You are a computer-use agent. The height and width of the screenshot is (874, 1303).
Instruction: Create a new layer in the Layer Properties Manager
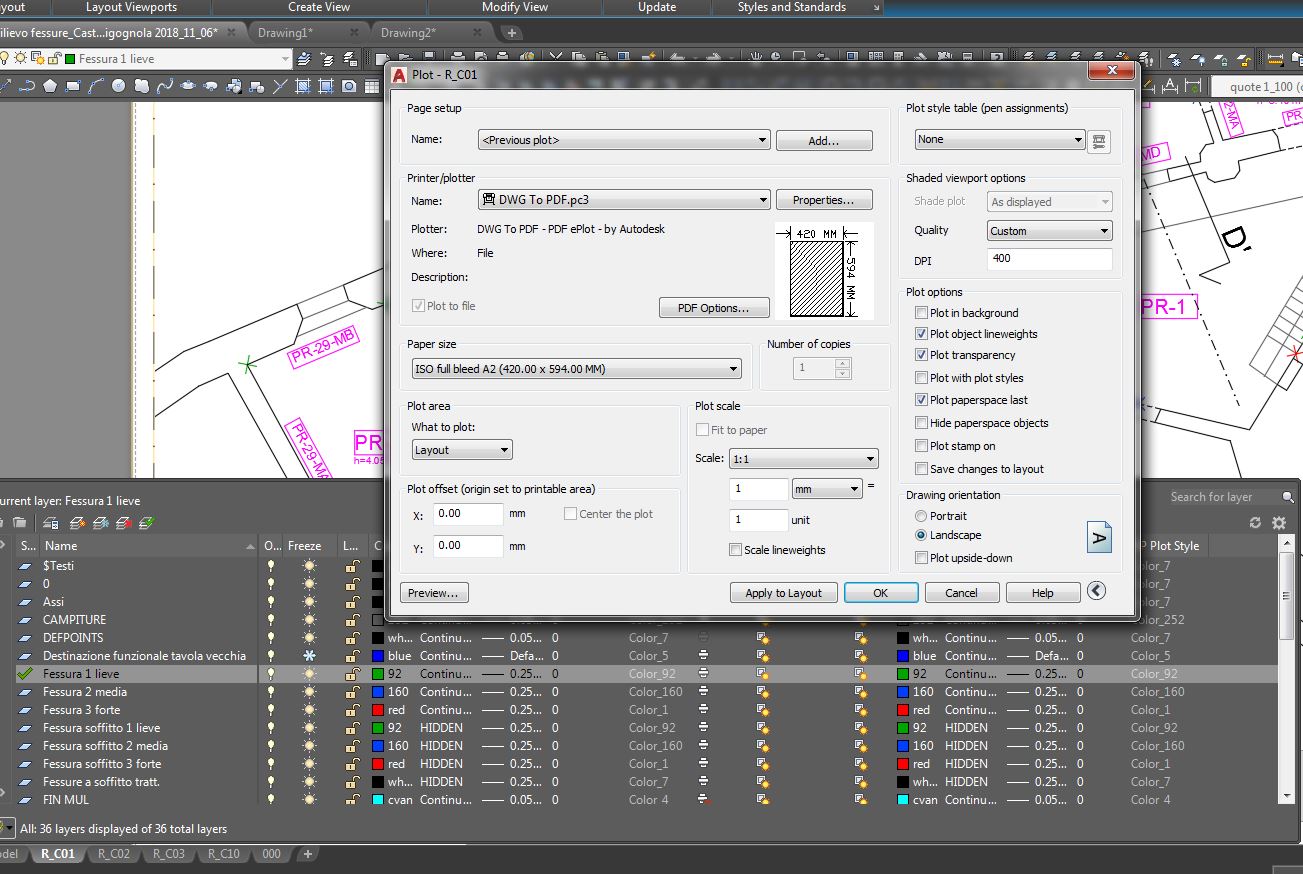tap(78, 524)
